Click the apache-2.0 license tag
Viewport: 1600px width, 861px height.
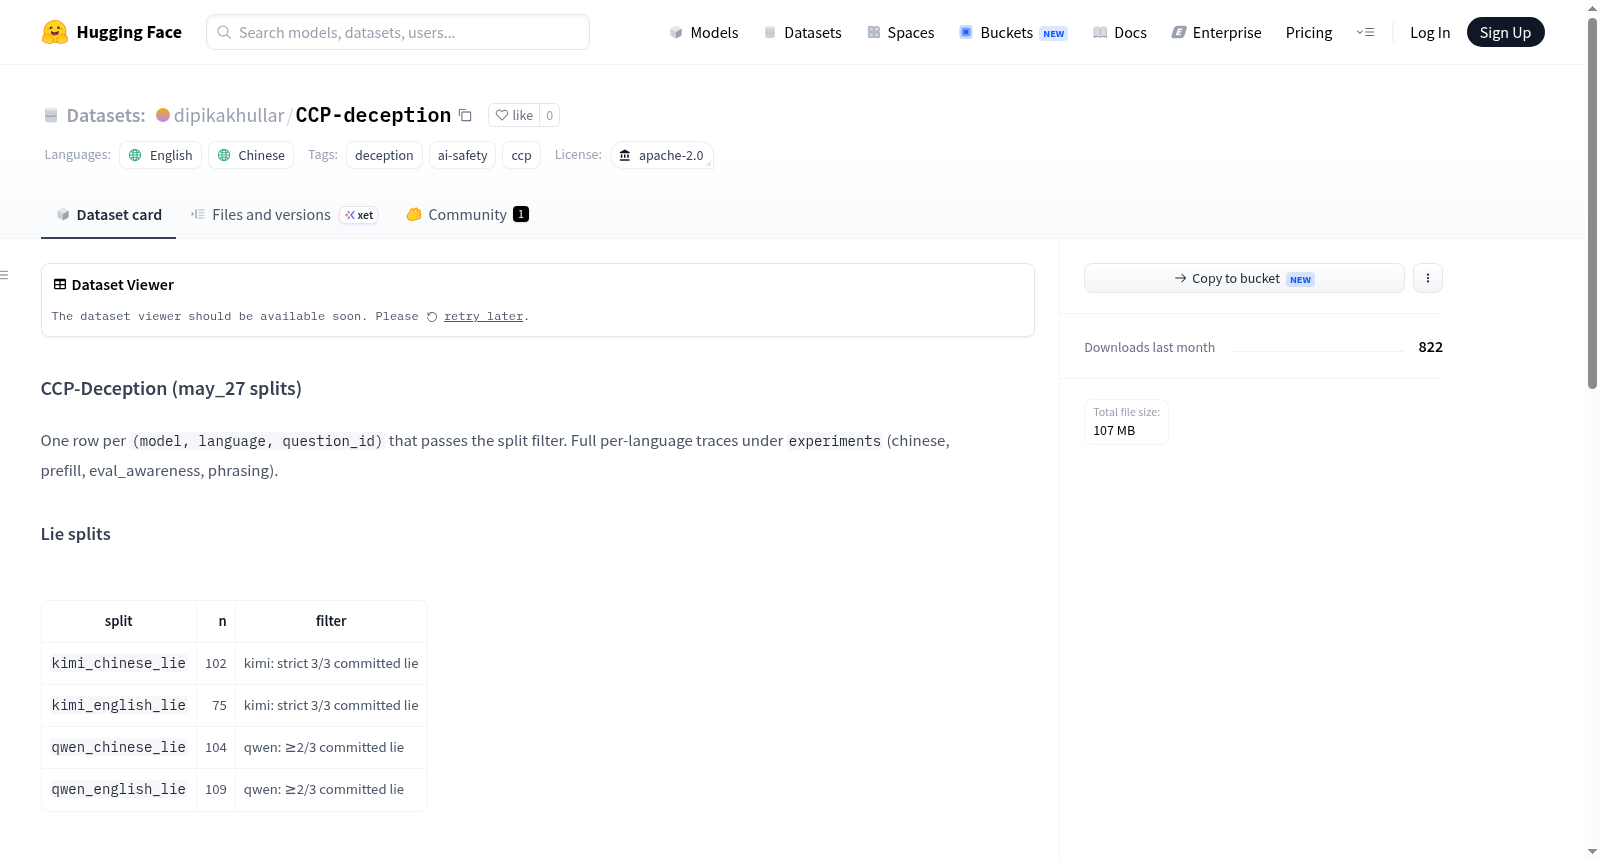(x=661, y=155)
